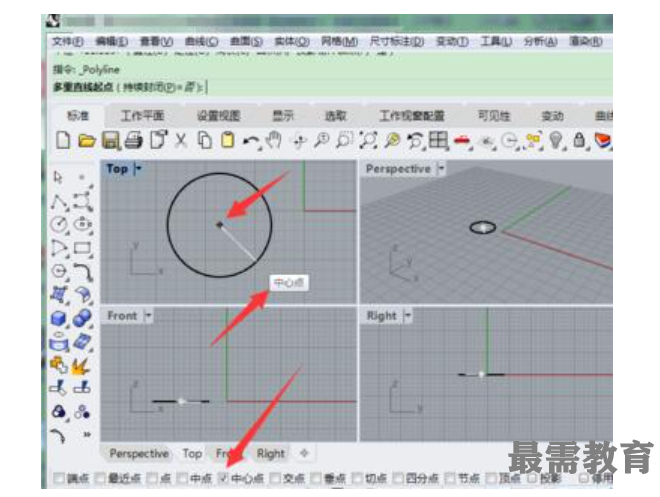Click the Copy icon in the toolbar
660x497 pixels.
click(205, 140)
